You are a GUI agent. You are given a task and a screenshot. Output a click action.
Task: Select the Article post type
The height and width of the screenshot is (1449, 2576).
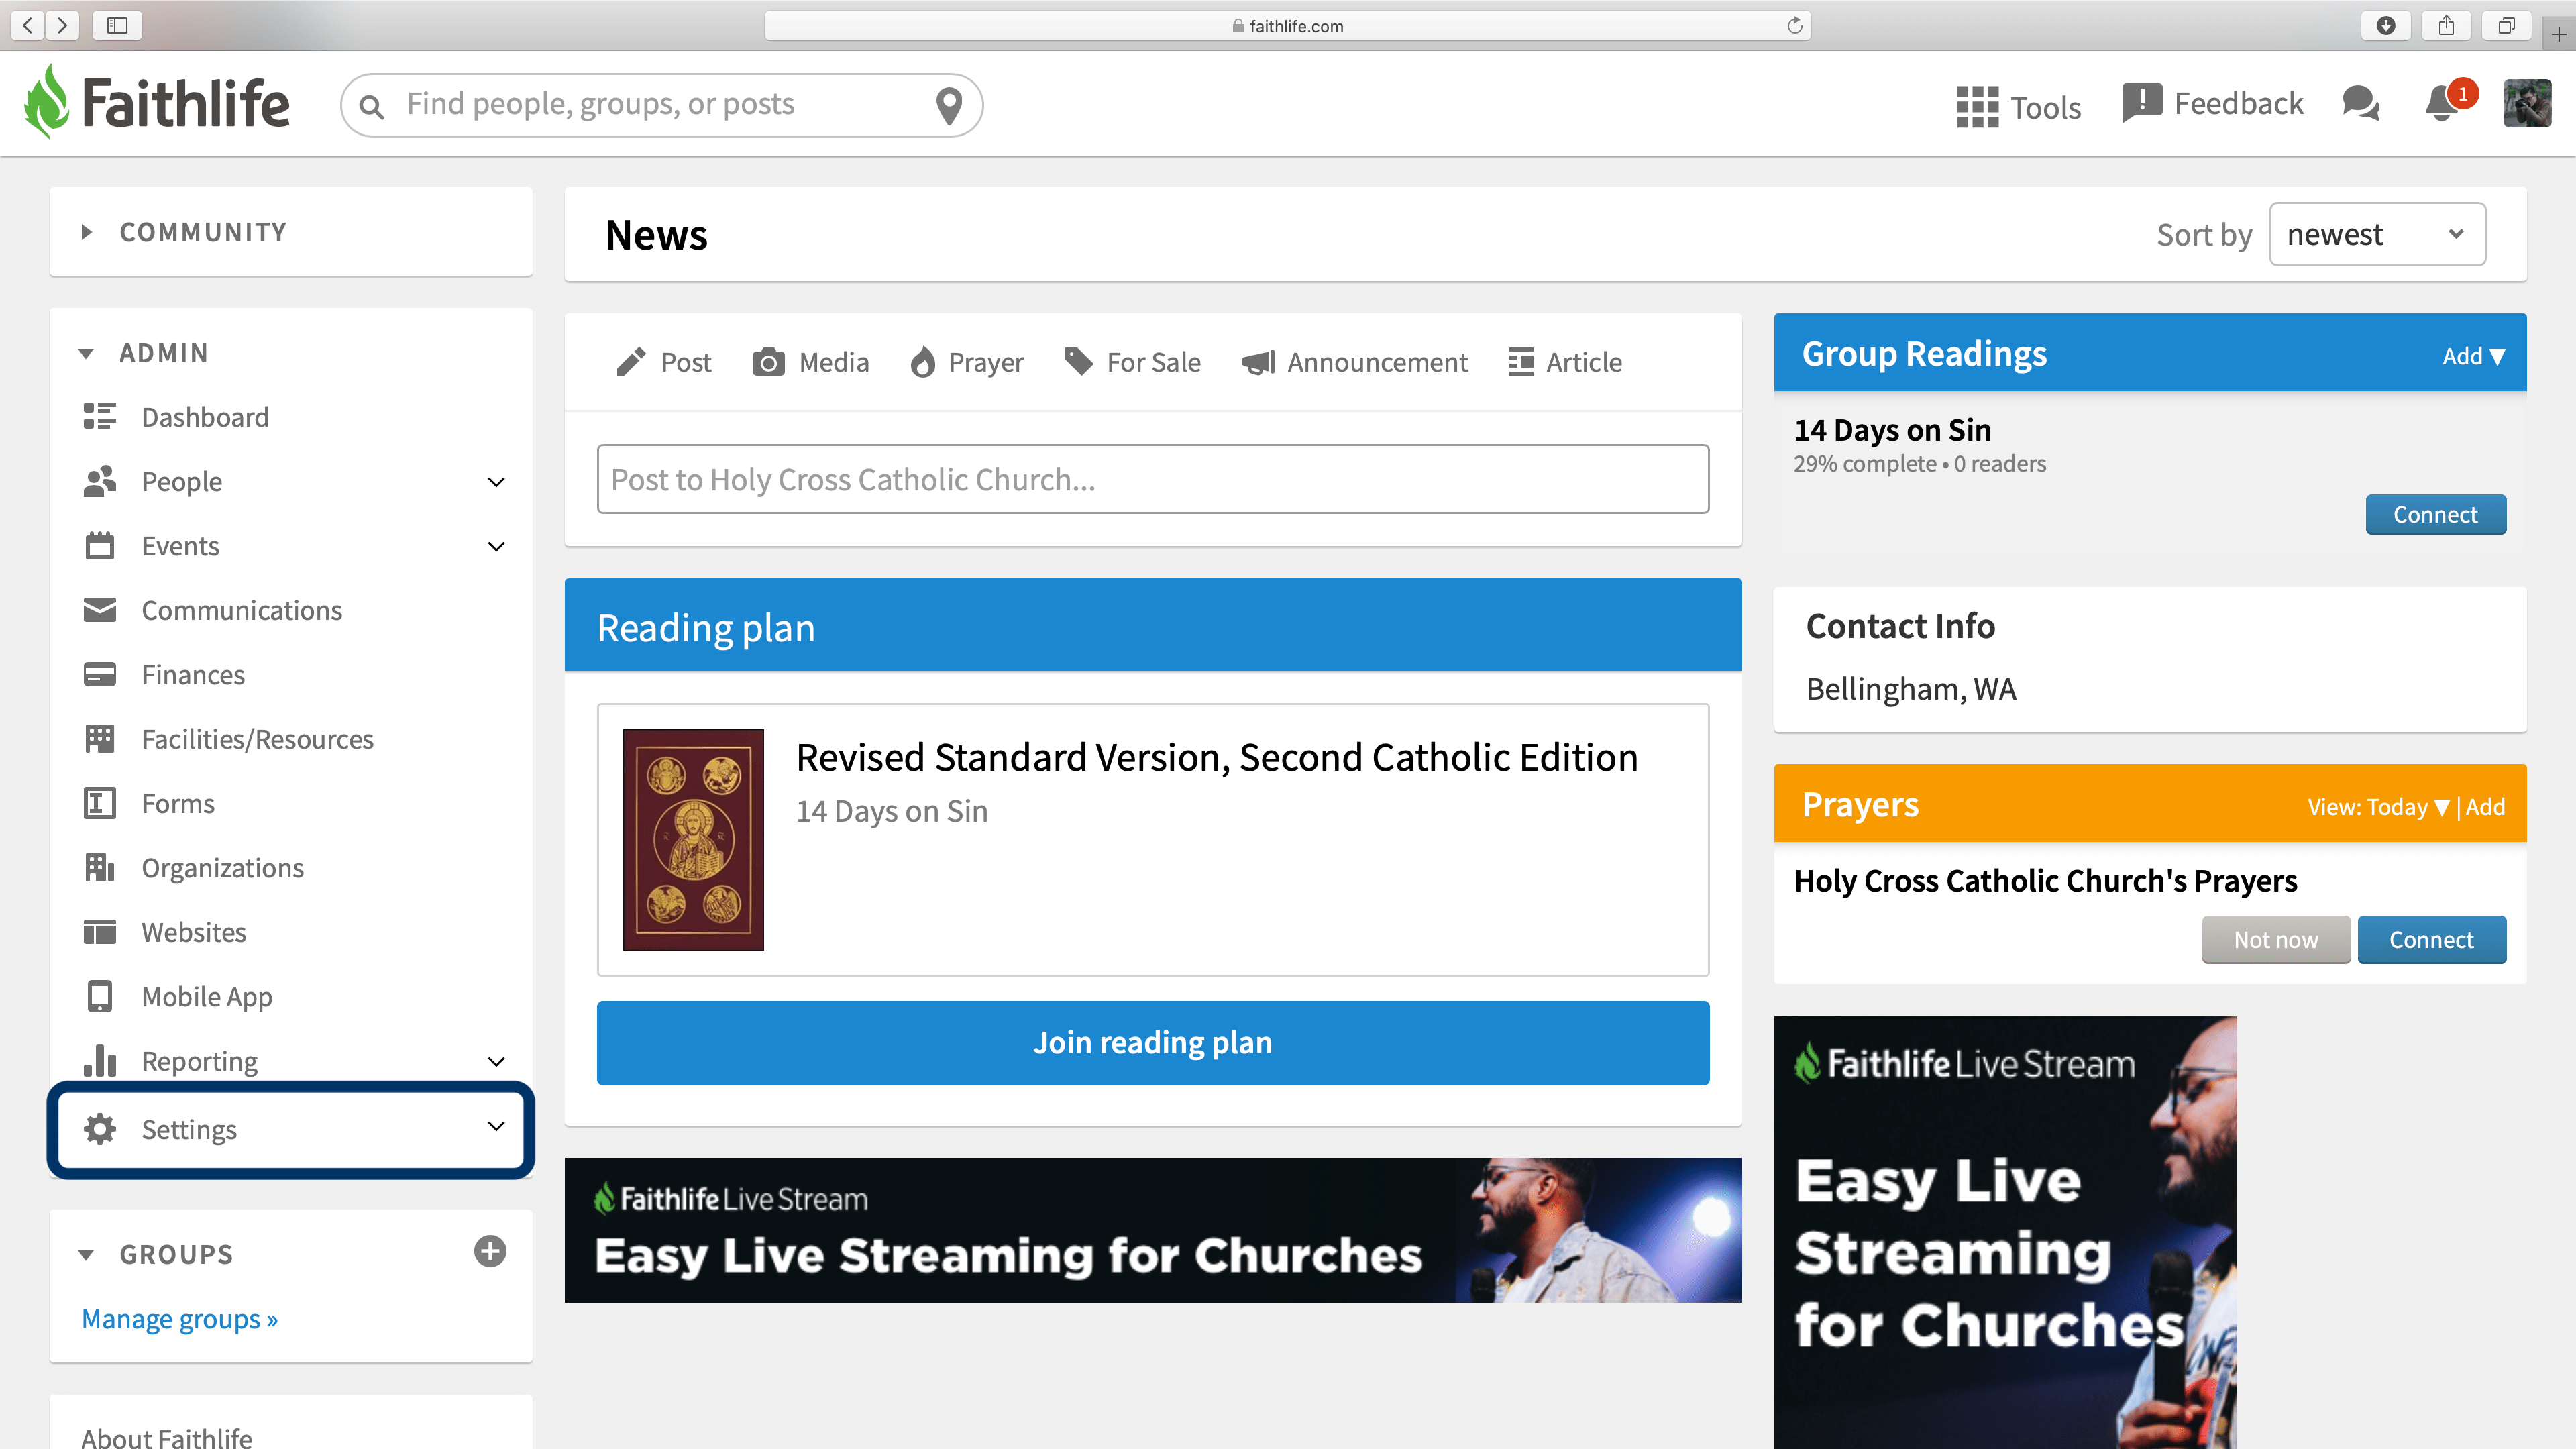click(x=1565, y=362)
